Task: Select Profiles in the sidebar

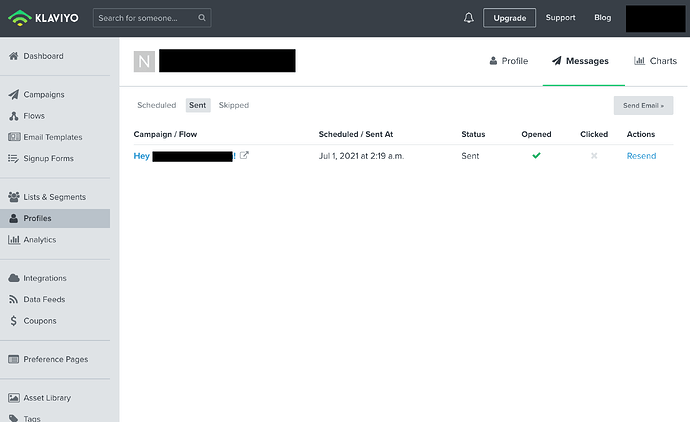Action: 55,218
